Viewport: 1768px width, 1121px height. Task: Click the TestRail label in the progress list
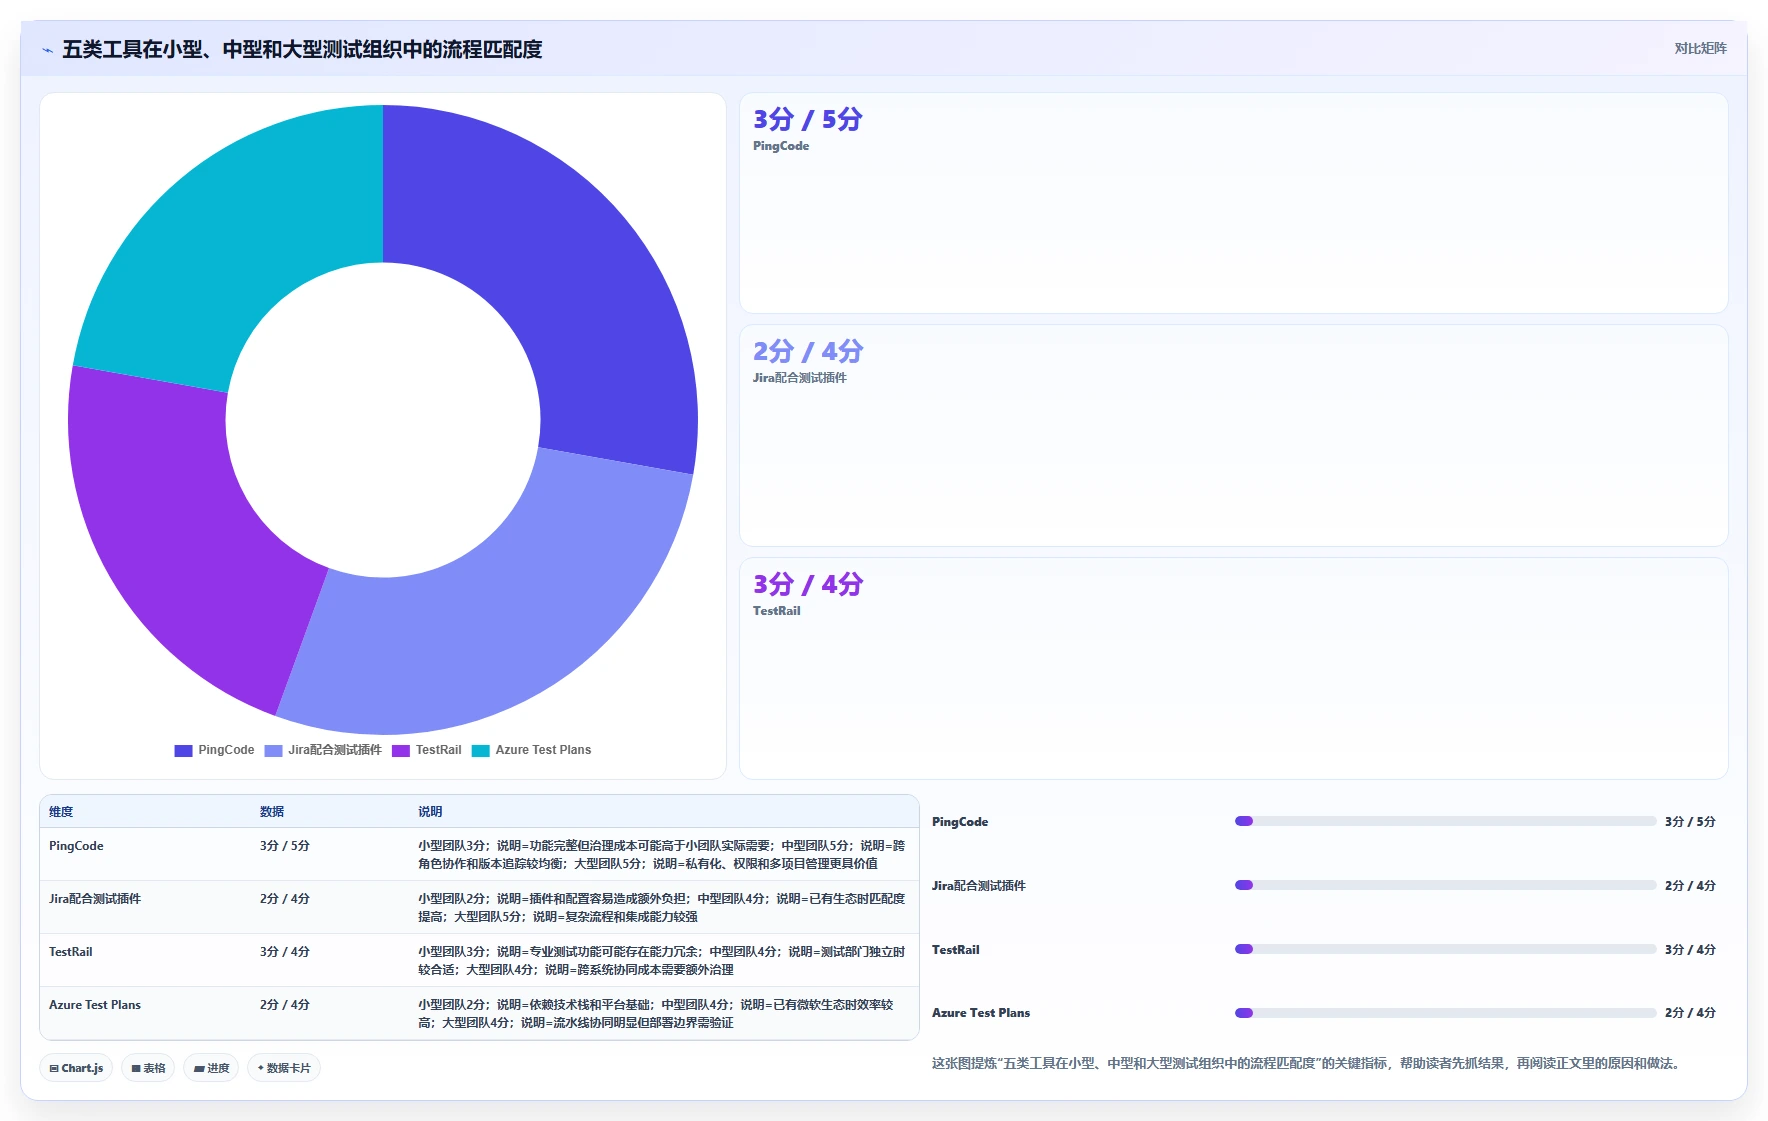pos(956,950)
